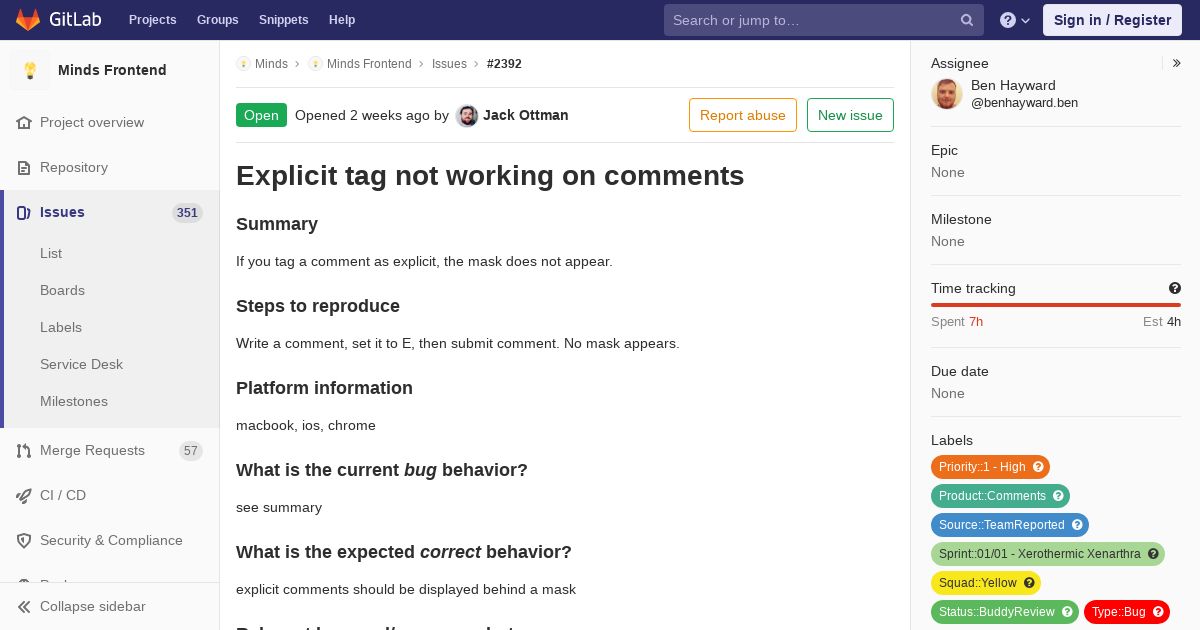Open Service Desk in the sidebar
This screenshot has height=630, width=1200.
(x=81, y=364)
